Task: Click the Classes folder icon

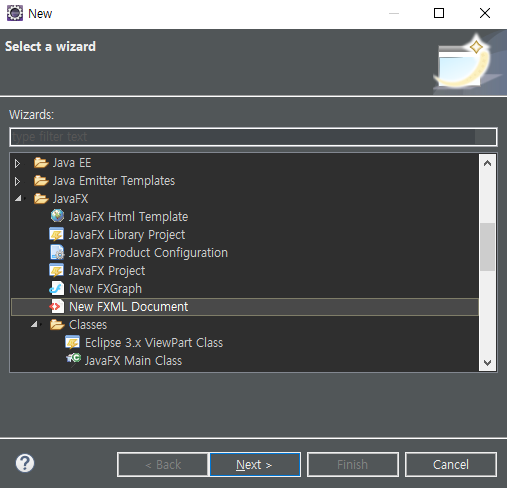Action: pyautogui.click(x=57, y=324)
